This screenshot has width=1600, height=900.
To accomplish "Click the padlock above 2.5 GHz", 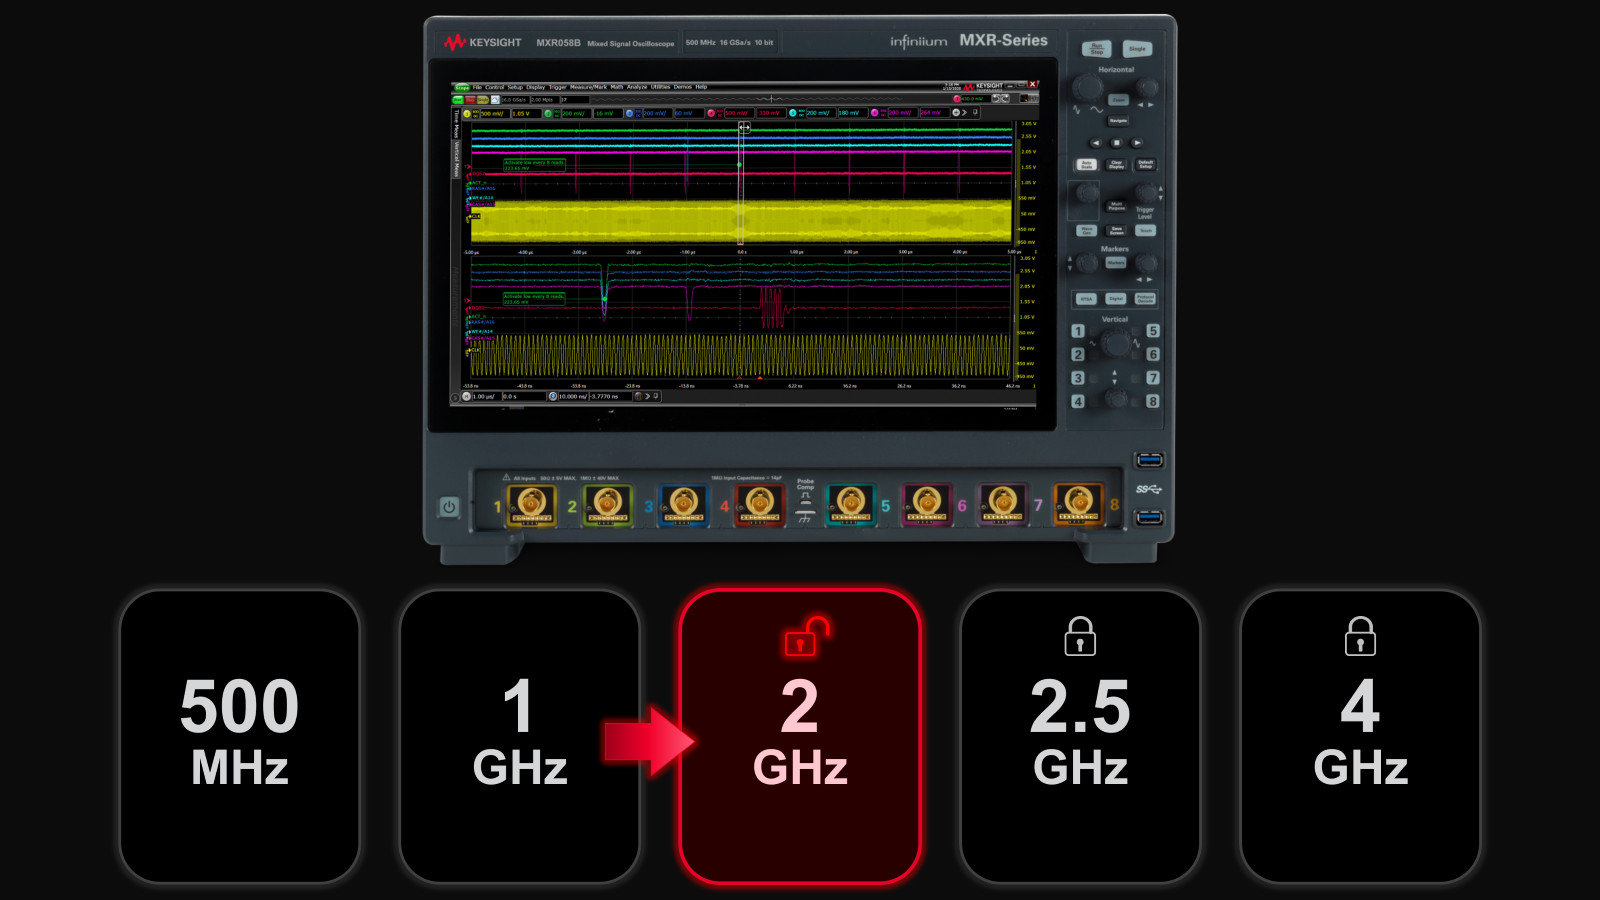I will 1080,636.
